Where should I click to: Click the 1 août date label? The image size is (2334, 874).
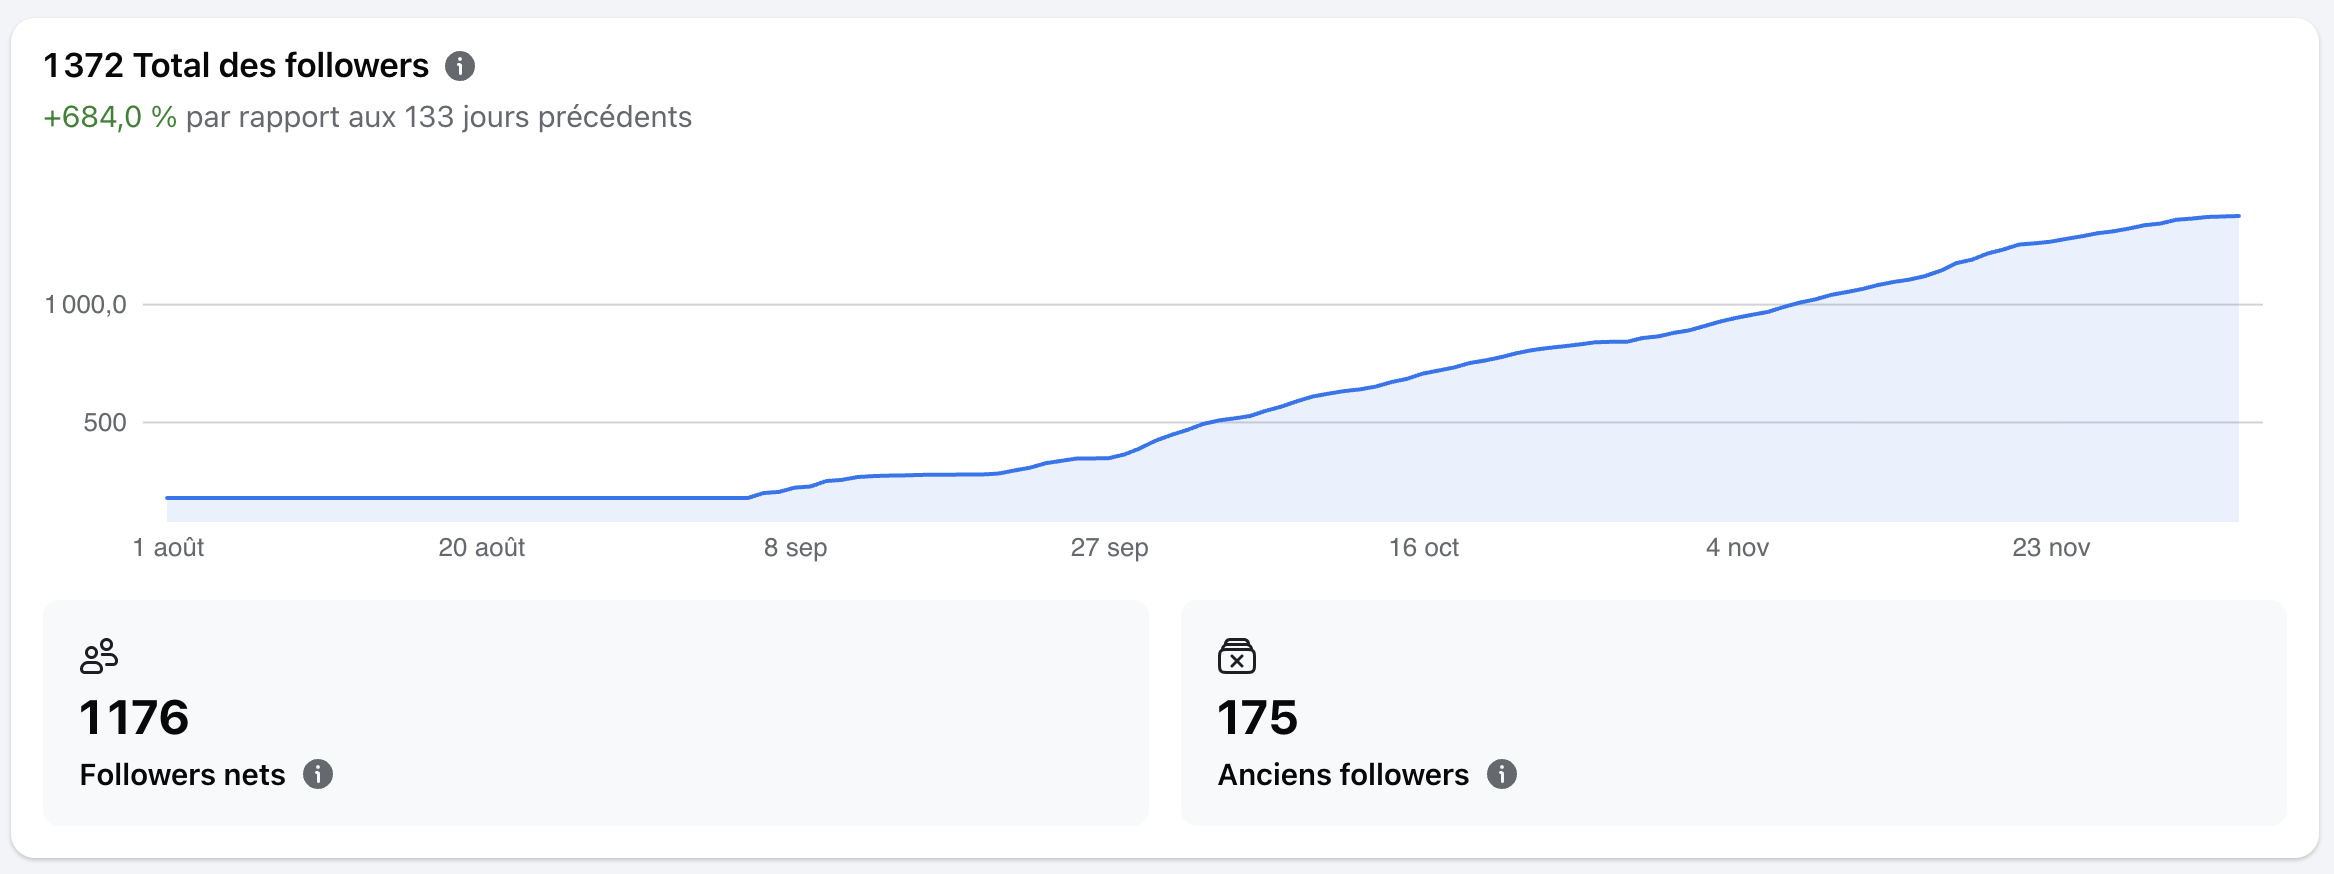pos(168,547)
